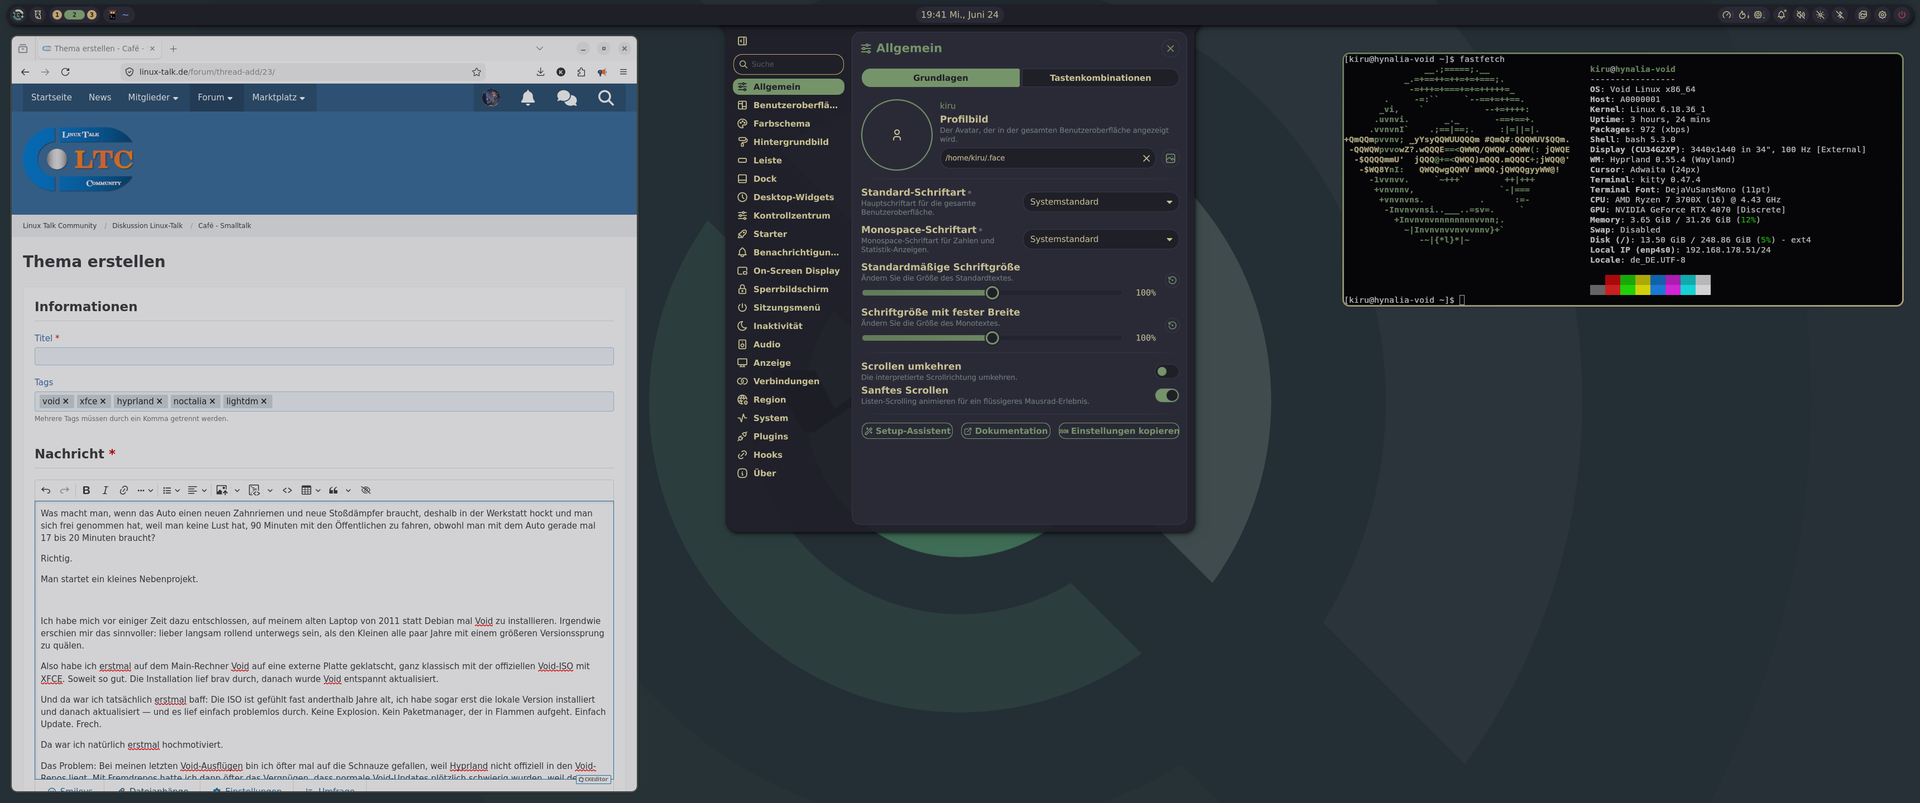Click the red power icon in top bar
The width and height of the screenshot is (1920, 803).
(x=1901, y=15)
